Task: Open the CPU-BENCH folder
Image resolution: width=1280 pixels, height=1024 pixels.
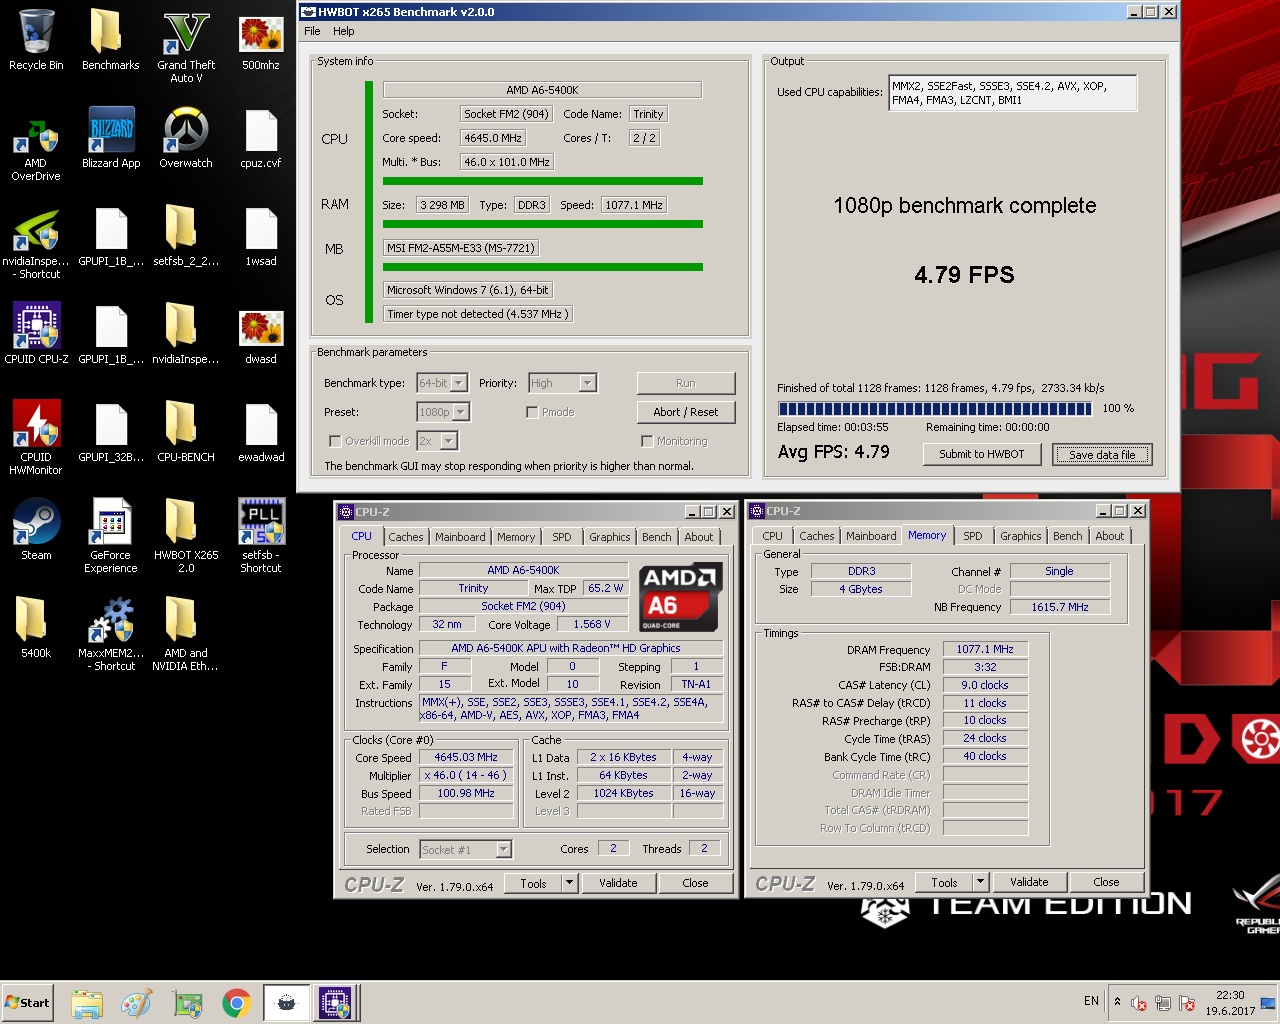Action: click(x=186, y=432)
